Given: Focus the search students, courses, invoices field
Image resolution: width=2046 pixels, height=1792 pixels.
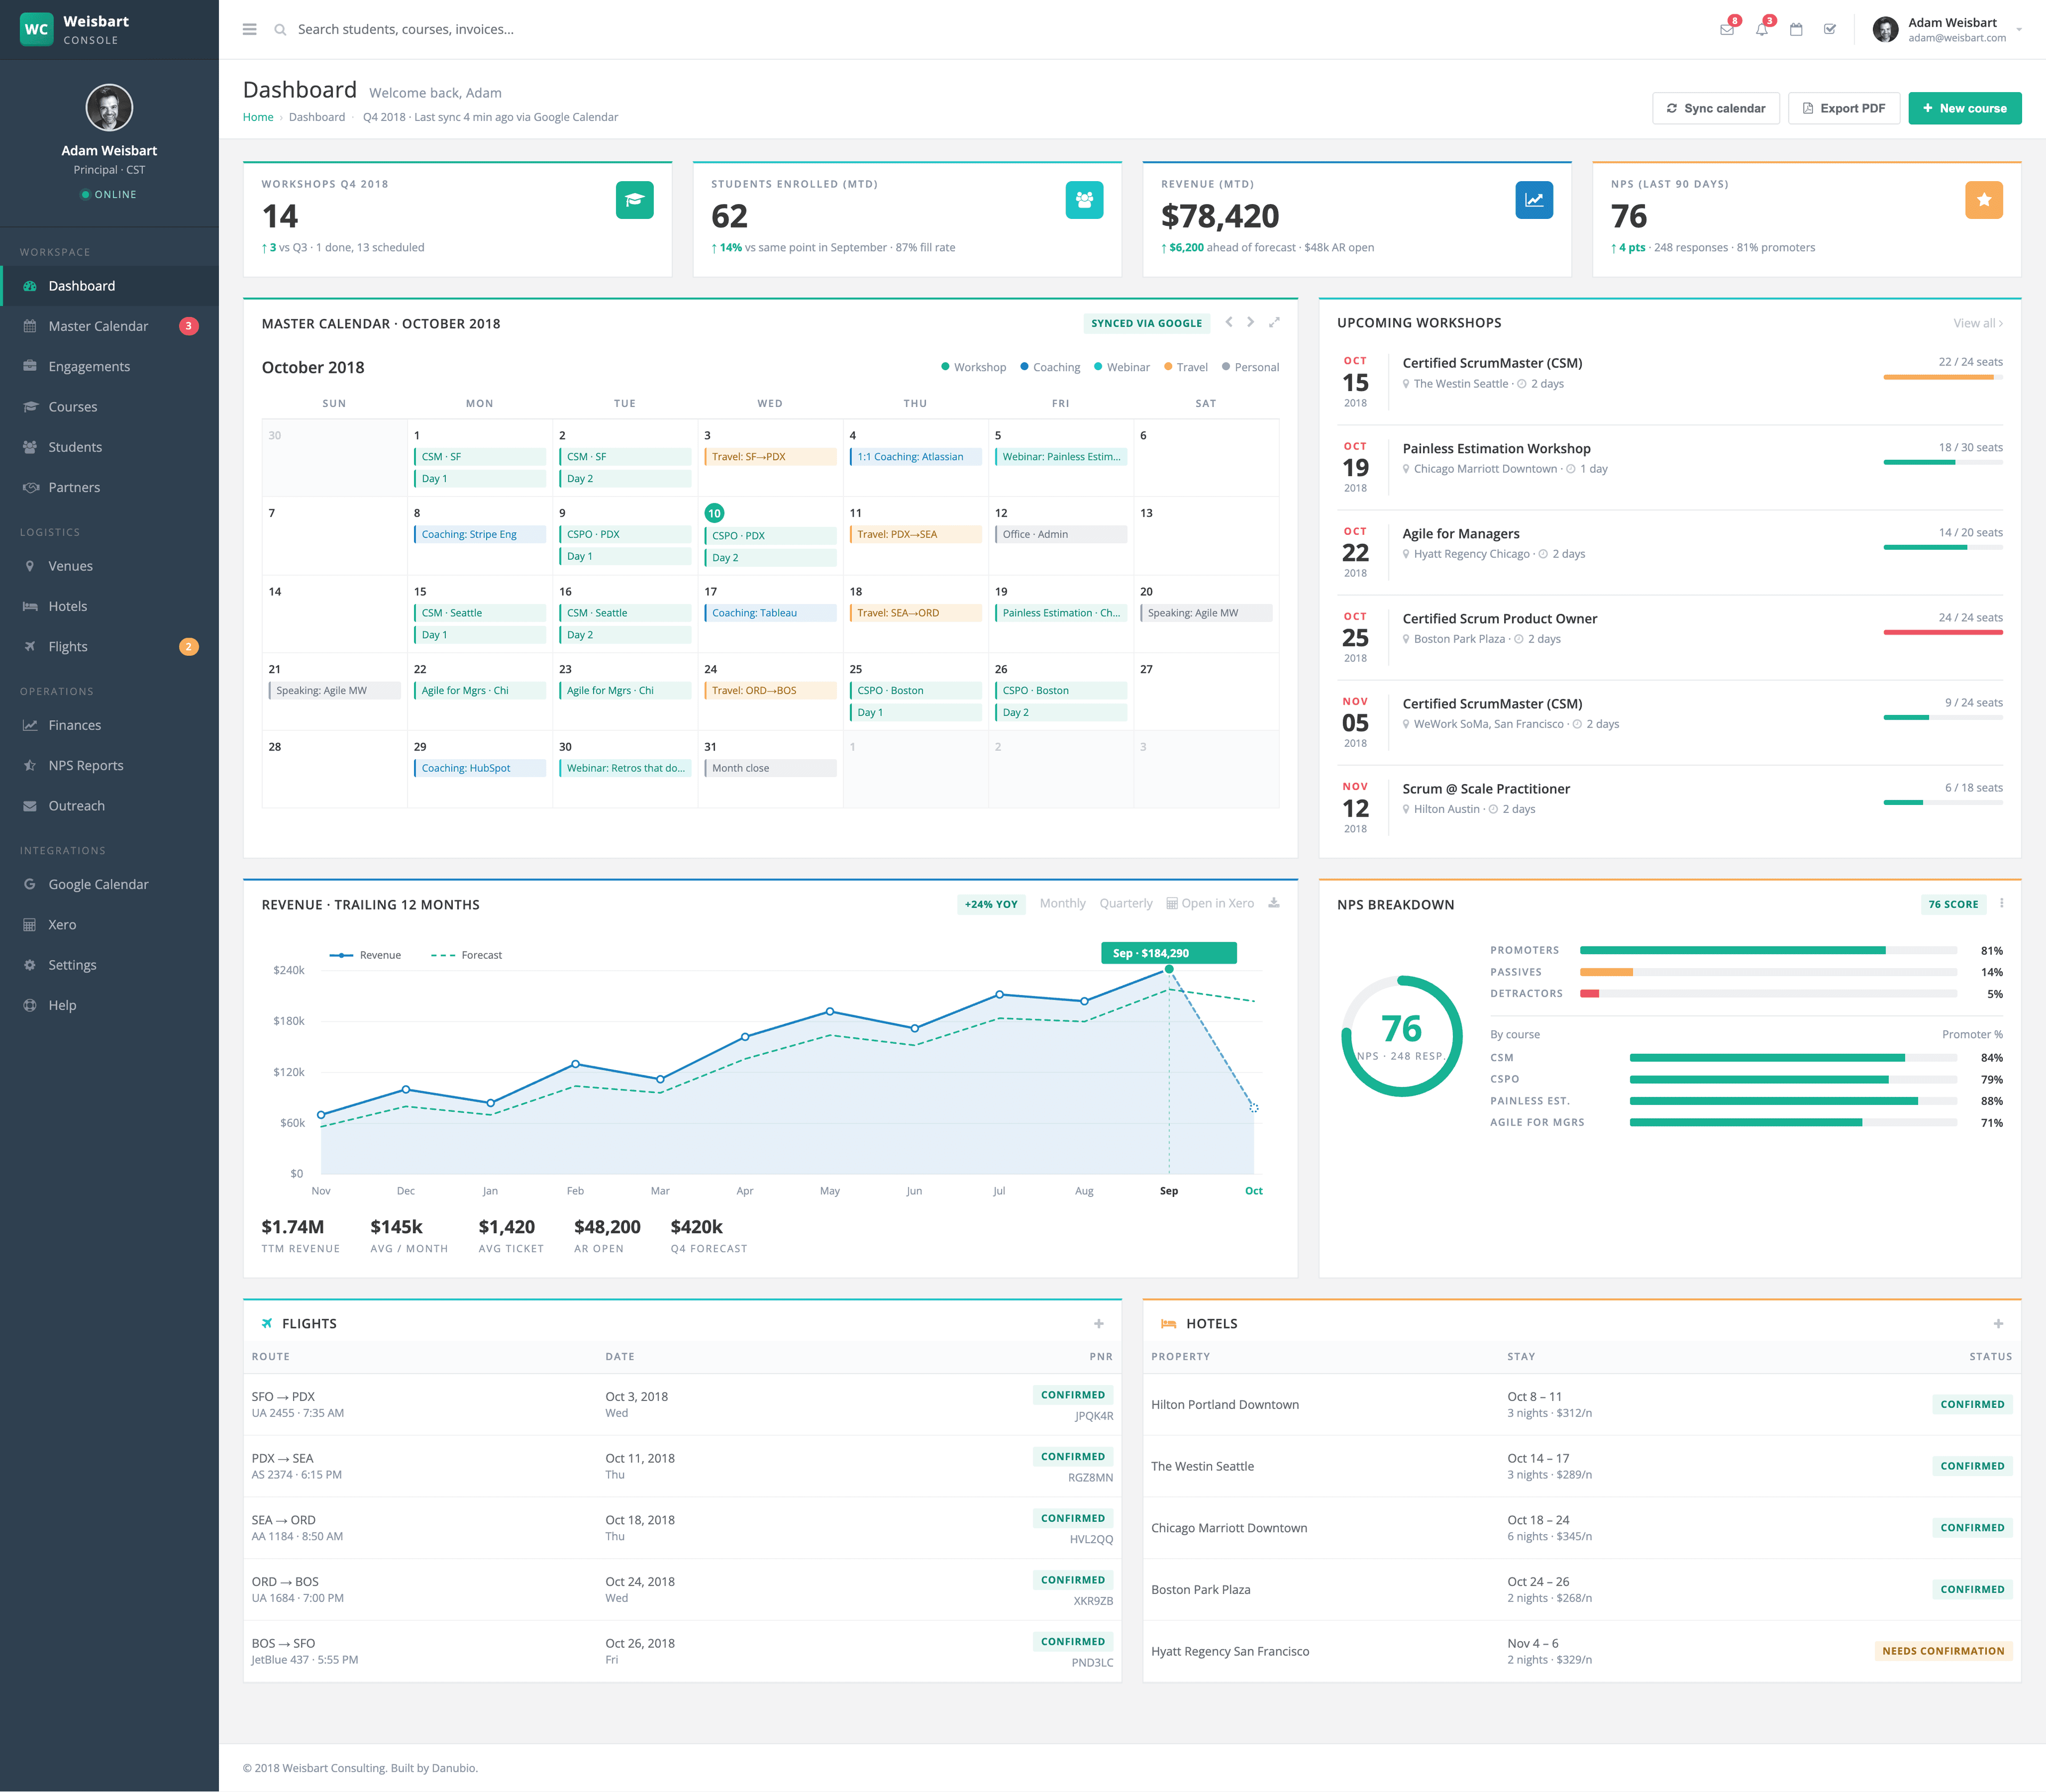Looking at the screenshot, I should tap(405, 29).
